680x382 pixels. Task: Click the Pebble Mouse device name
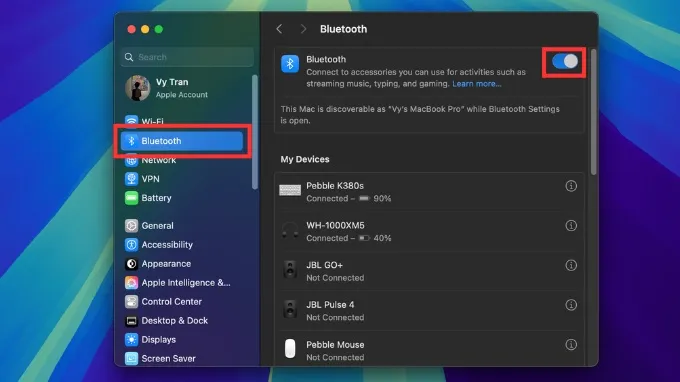(x=335, y=345)
